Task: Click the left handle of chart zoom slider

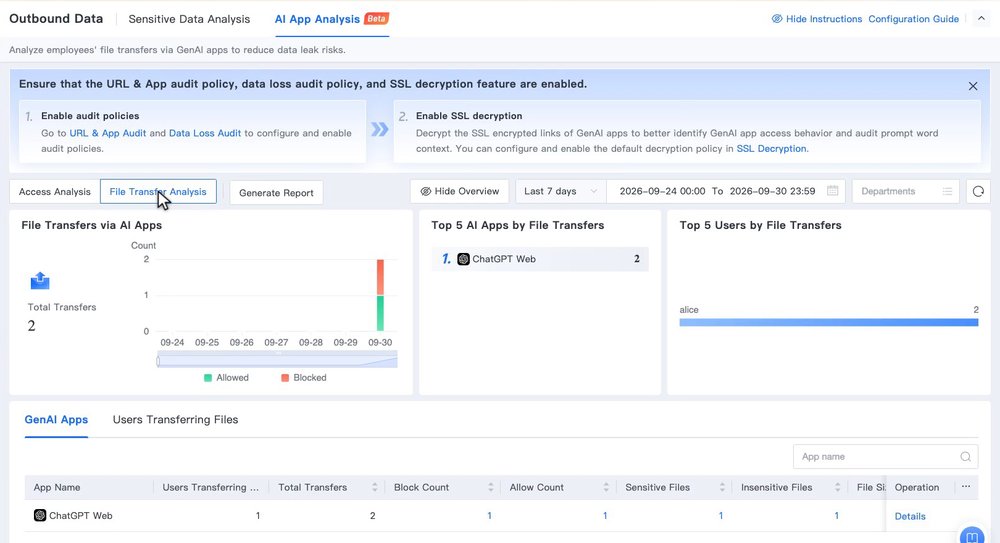Action: [158, 361]
